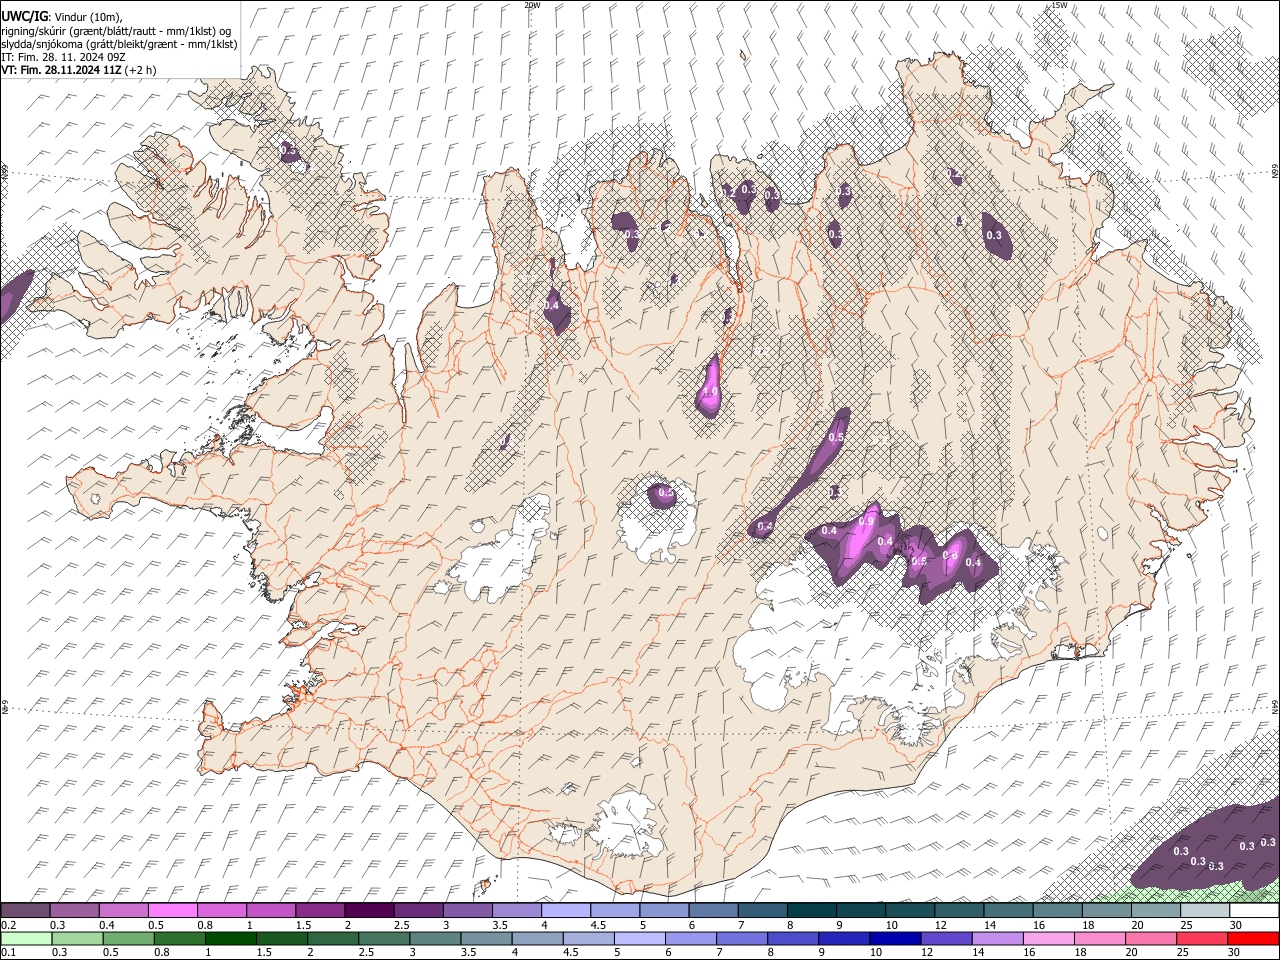The image size is (1280, 960).
Task: Pick the darkest green 1 swatch in bottom legend row
Action: coord(231,938)
